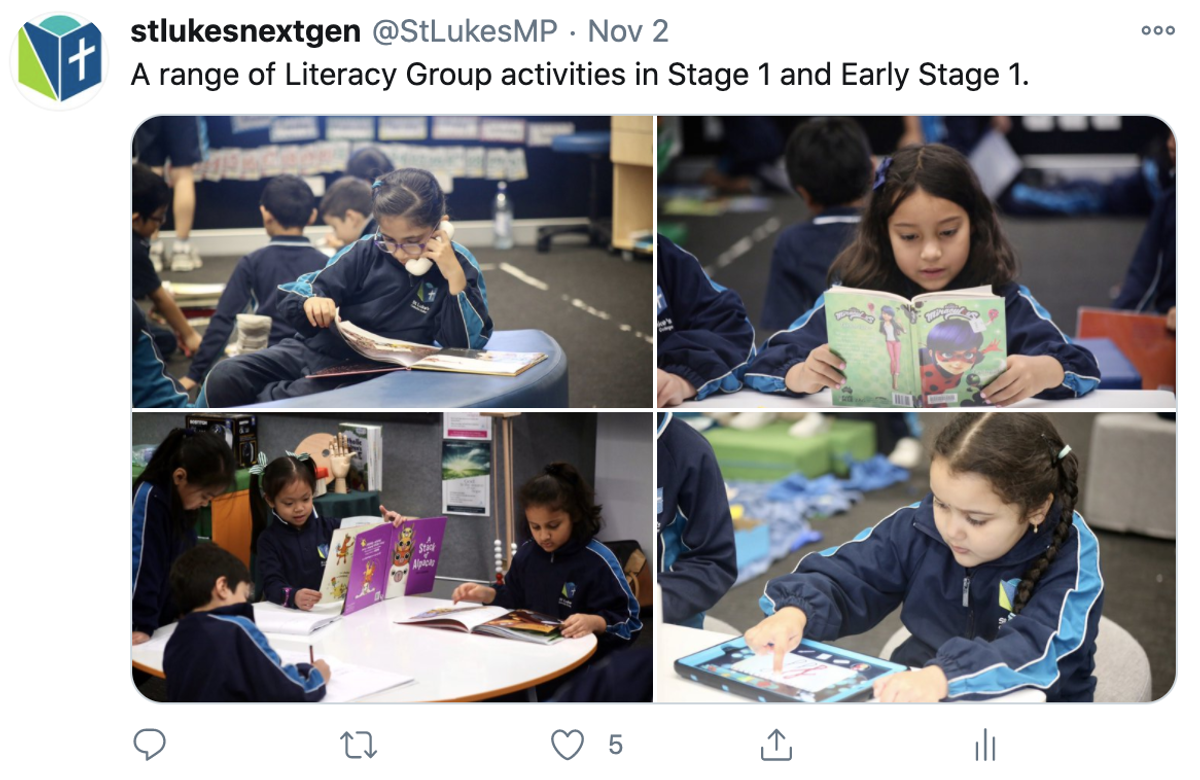Retweet this post using the arrows icon
Viewport: 1200px width, 780px height.
coord(358,744)
